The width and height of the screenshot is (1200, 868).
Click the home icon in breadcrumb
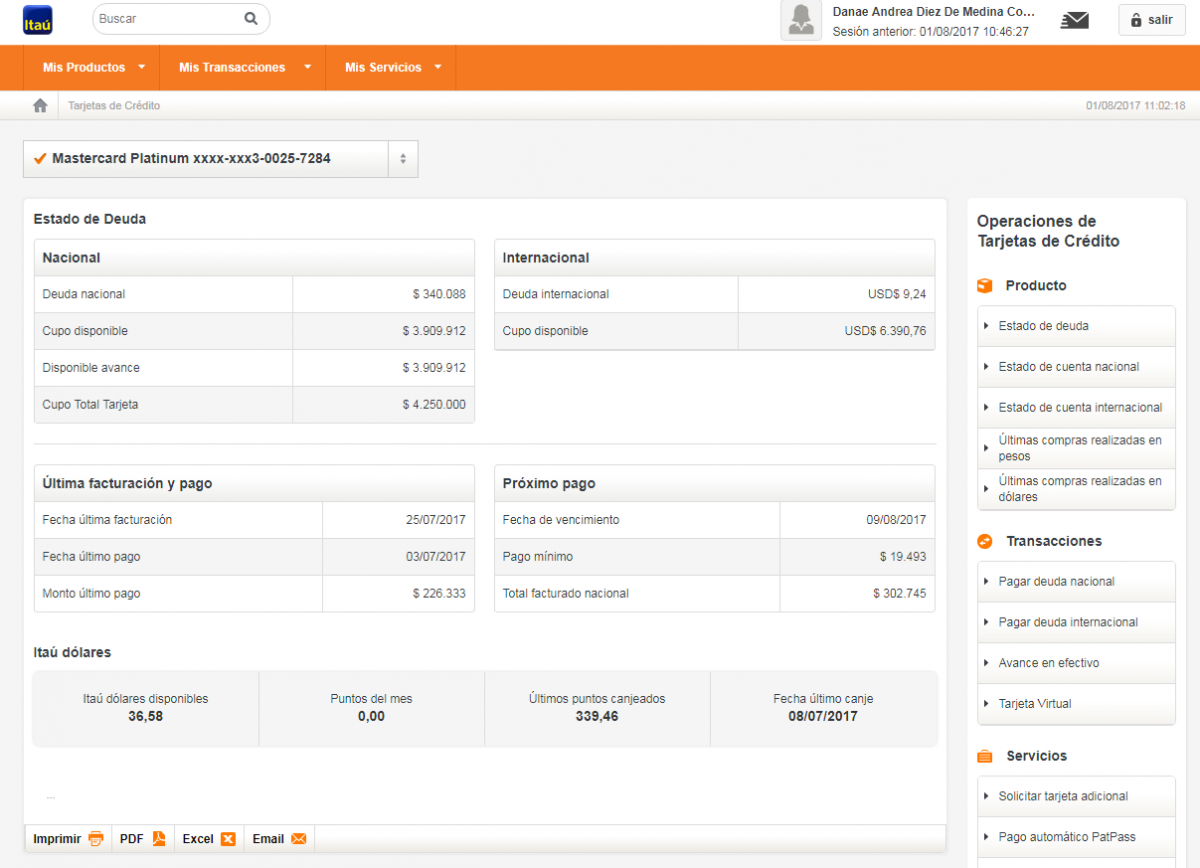coord(40,105)
